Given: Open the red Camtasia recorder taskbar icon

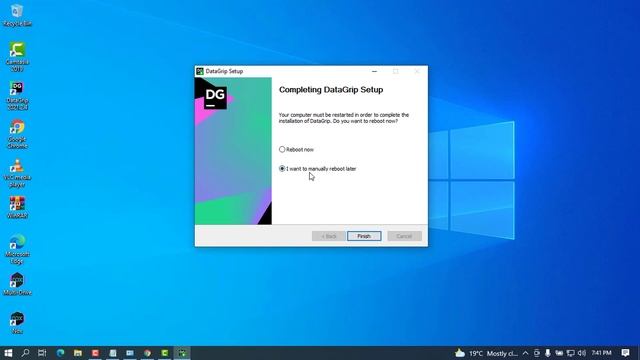Looking at the screenshot, I should click(95, 353).
